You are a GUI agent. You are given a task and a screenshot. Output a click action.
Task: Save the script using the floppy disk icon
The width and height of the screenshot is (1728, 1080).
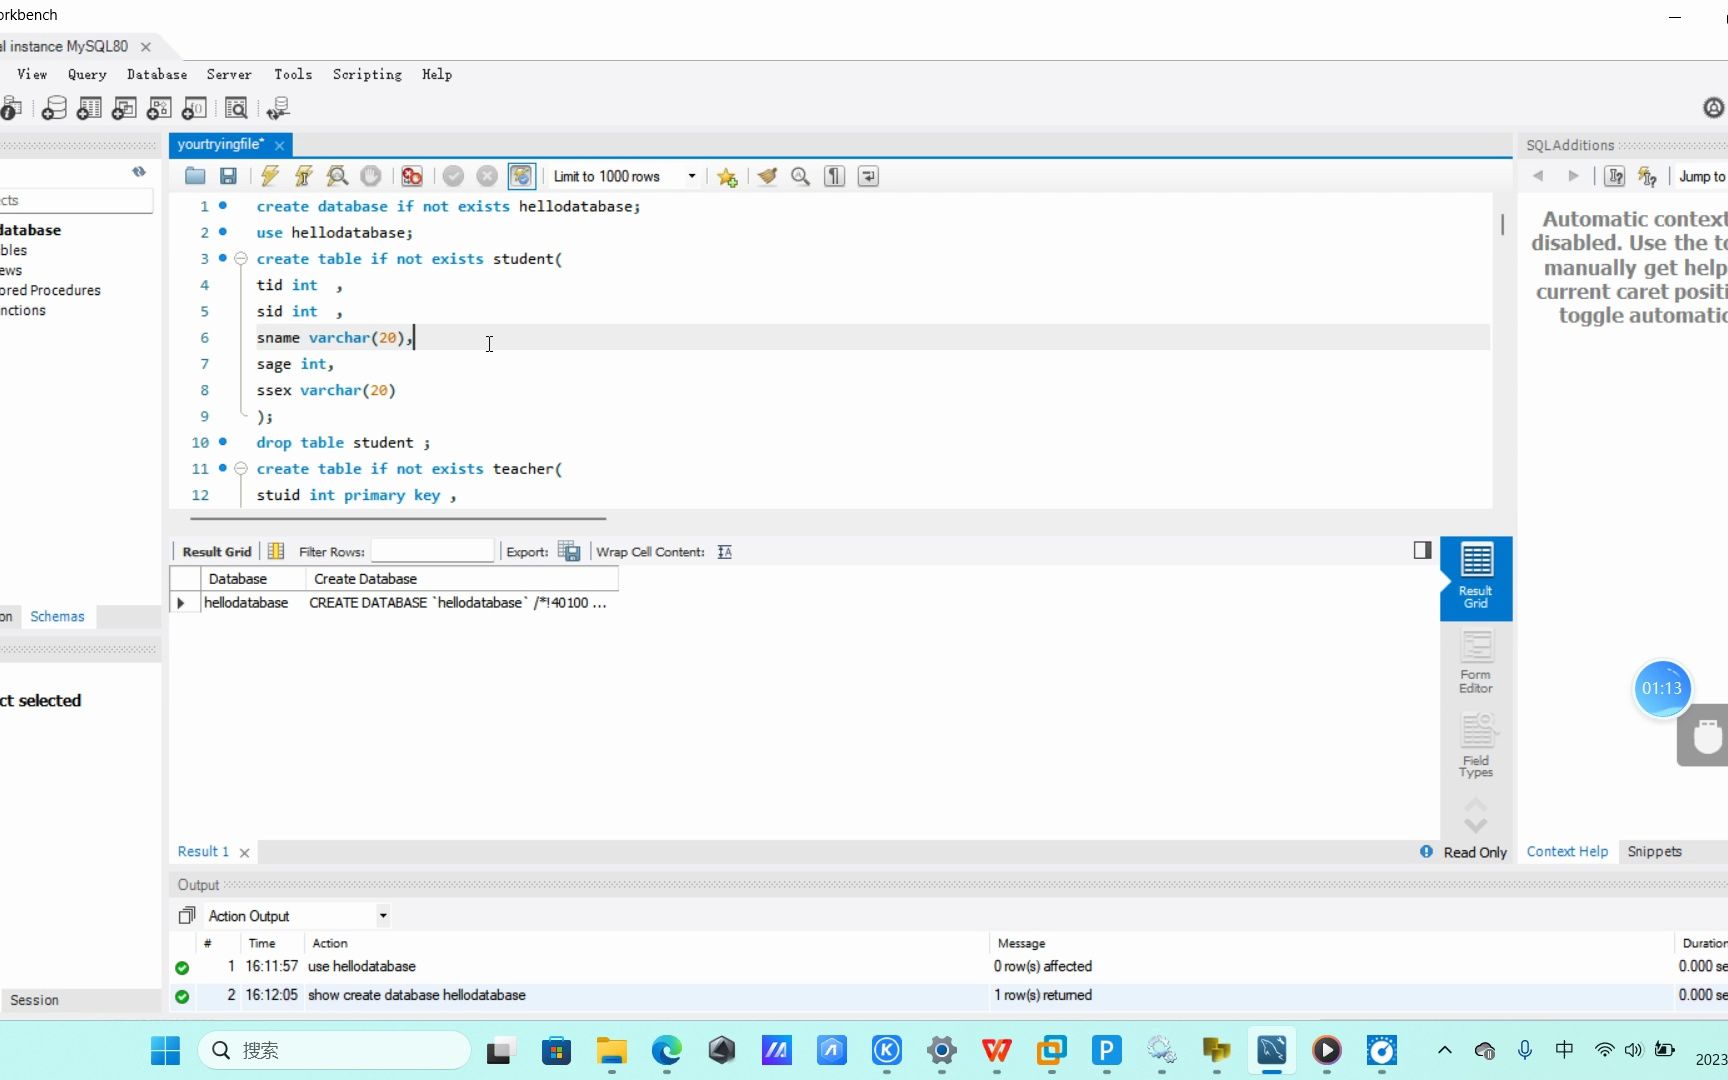click(x=228, y=176)
